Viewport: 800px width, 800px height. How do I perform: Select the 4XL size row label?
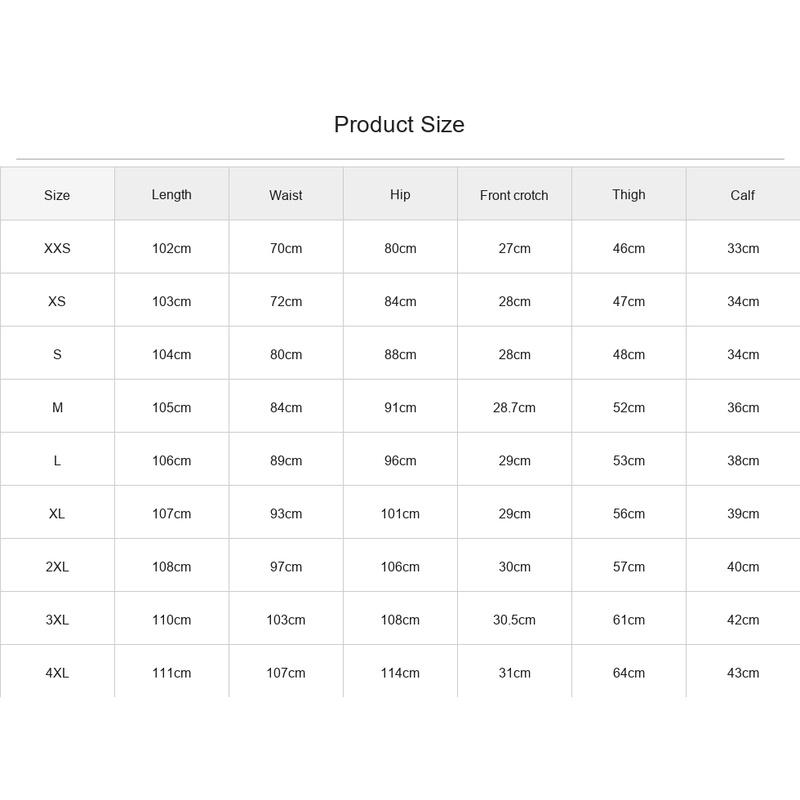coord(57,672)
